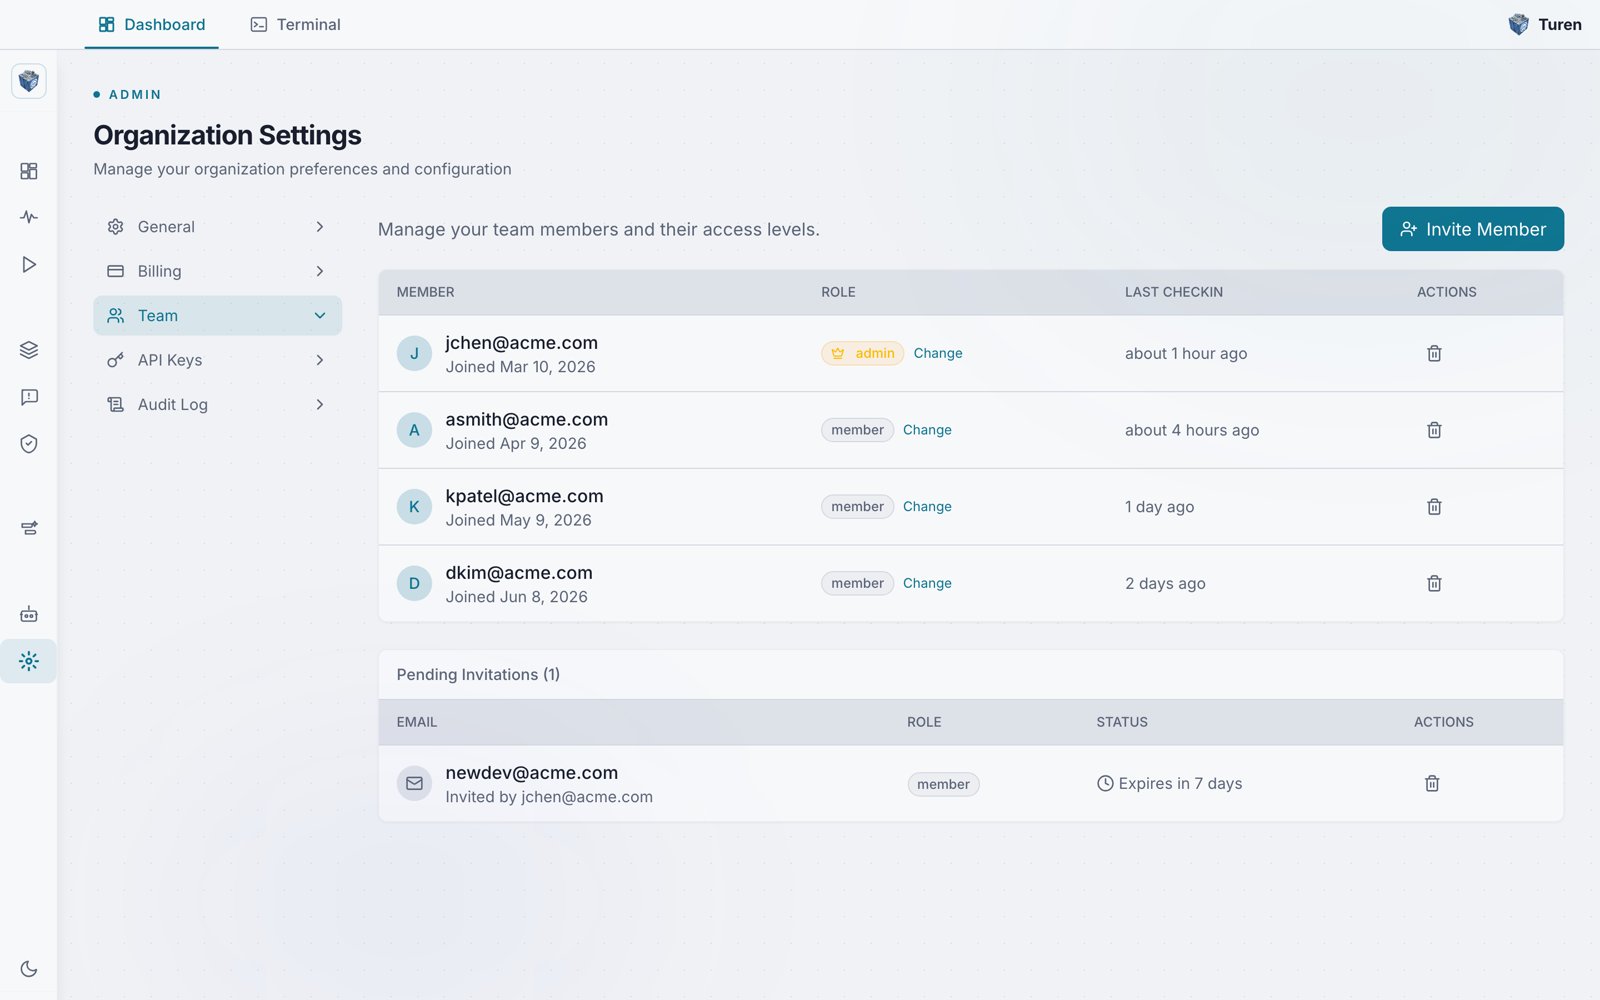This screenshot has width=1600, height=1000.
Task: Click the J avatar for jchen
Action: coord(414,353)
